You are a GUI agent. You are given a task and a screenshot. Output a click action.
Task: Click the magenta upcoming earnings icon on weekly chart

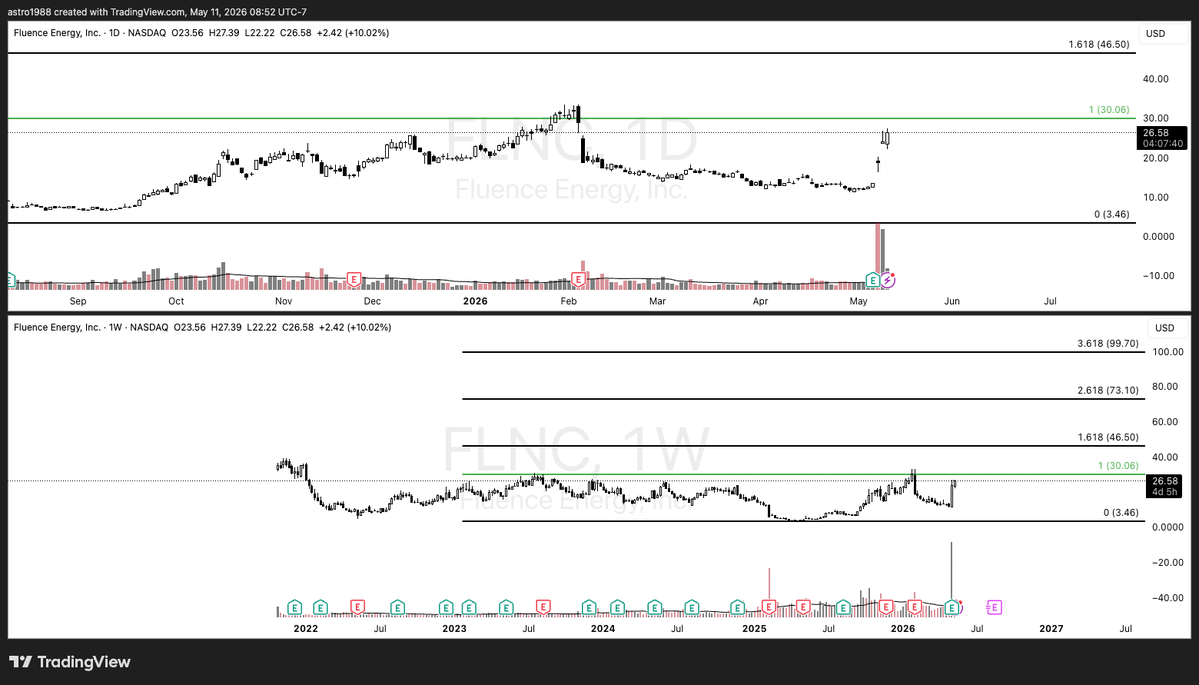coord(993,608)
